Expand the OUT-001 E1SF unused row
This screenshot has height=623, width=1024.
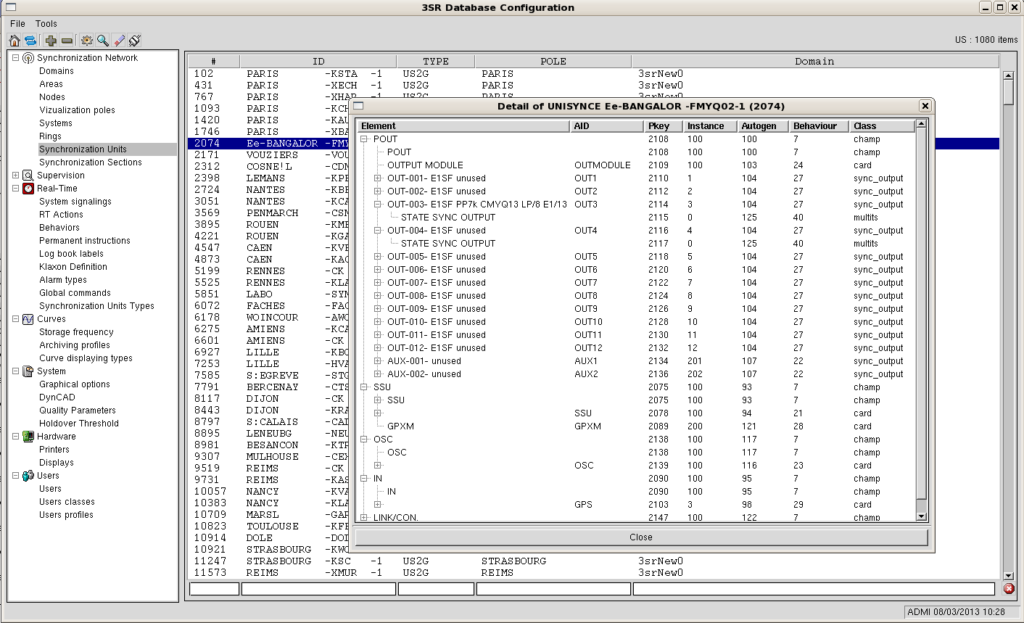click(x=378, y=178)
